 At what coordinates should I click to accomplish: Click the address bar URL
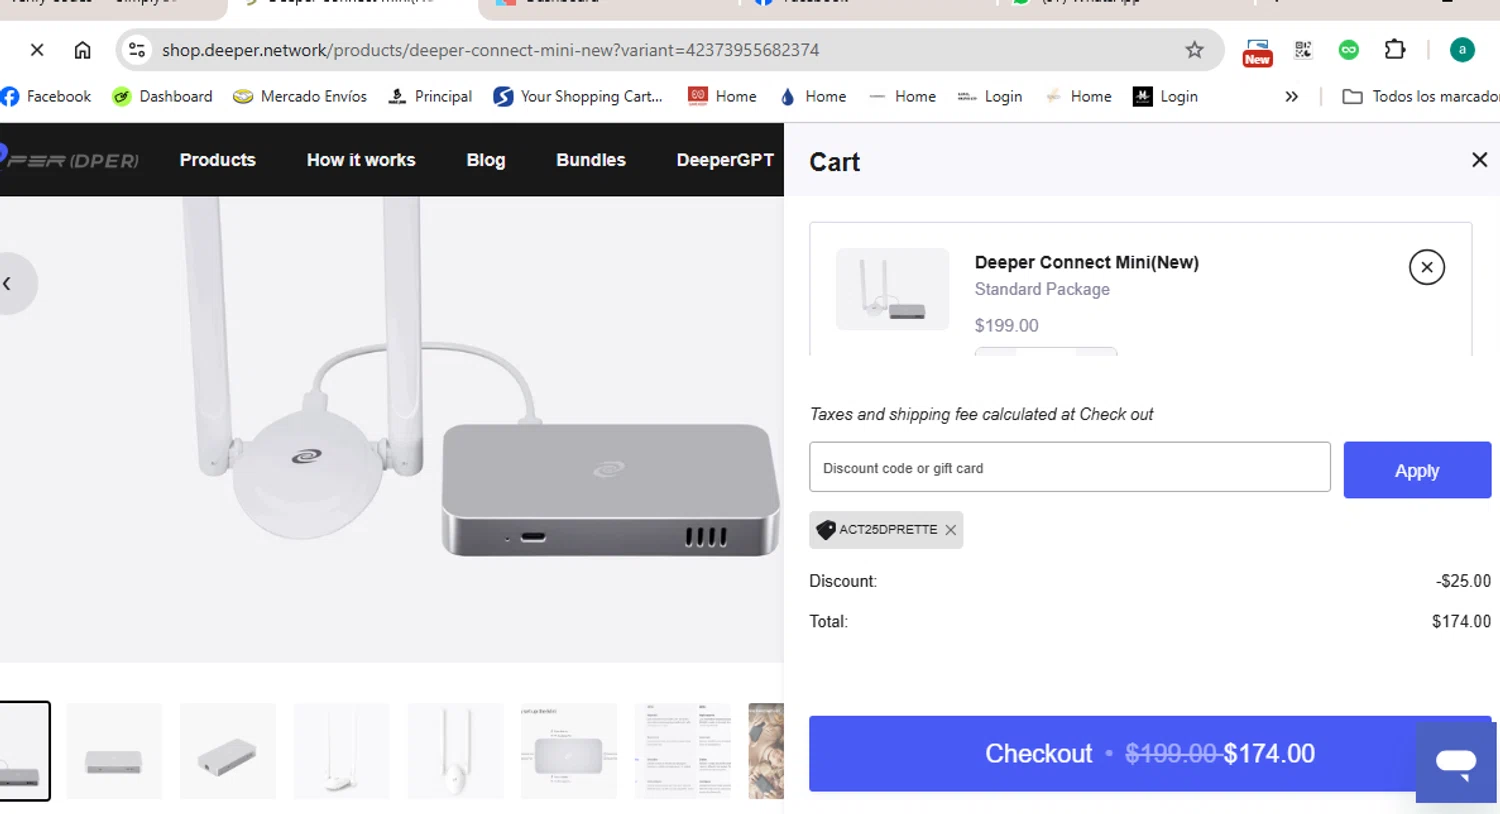coord(490,50)
